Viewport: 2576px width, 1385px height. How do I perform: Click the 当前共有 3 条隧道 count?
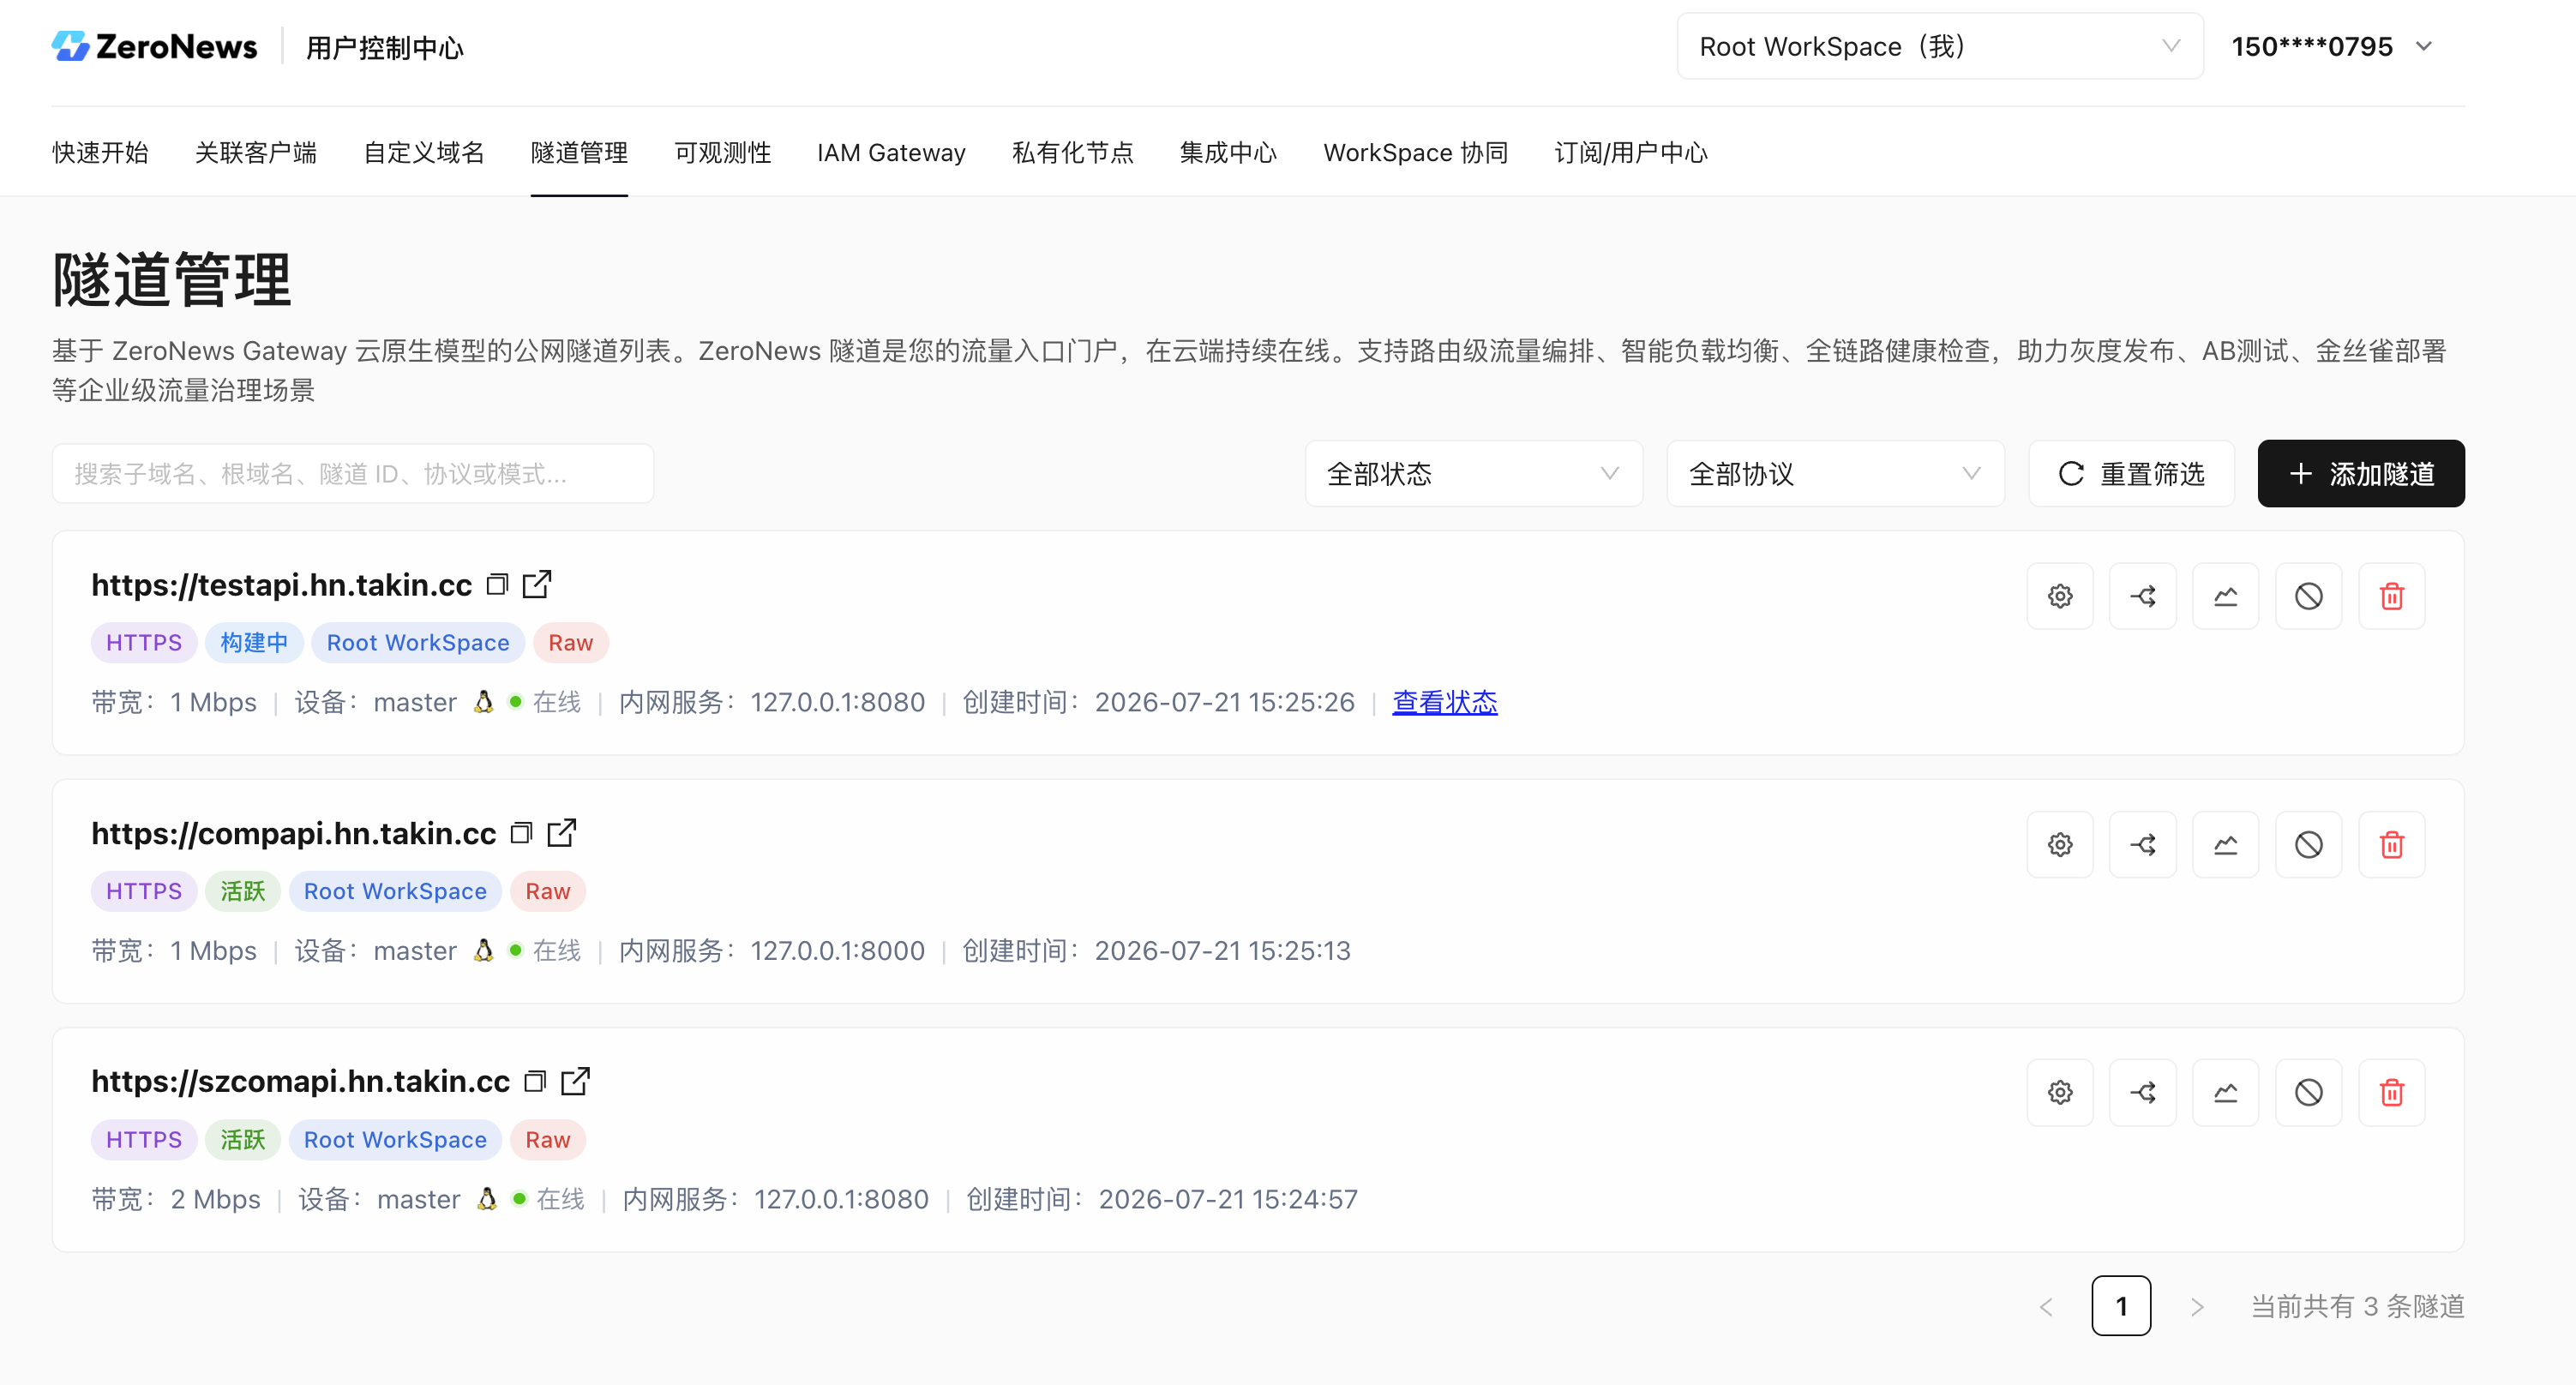coord(2358,1307)
